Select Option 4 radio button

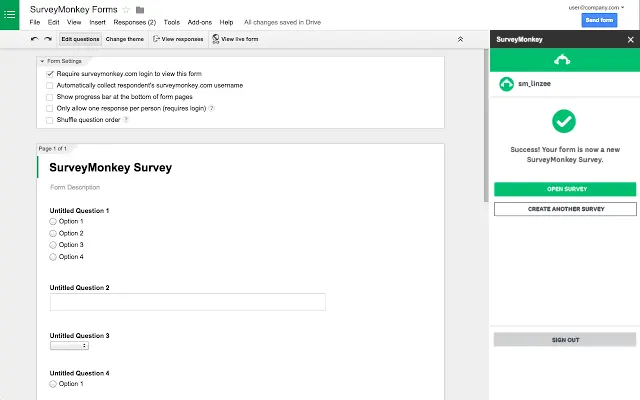click(53, 257)
